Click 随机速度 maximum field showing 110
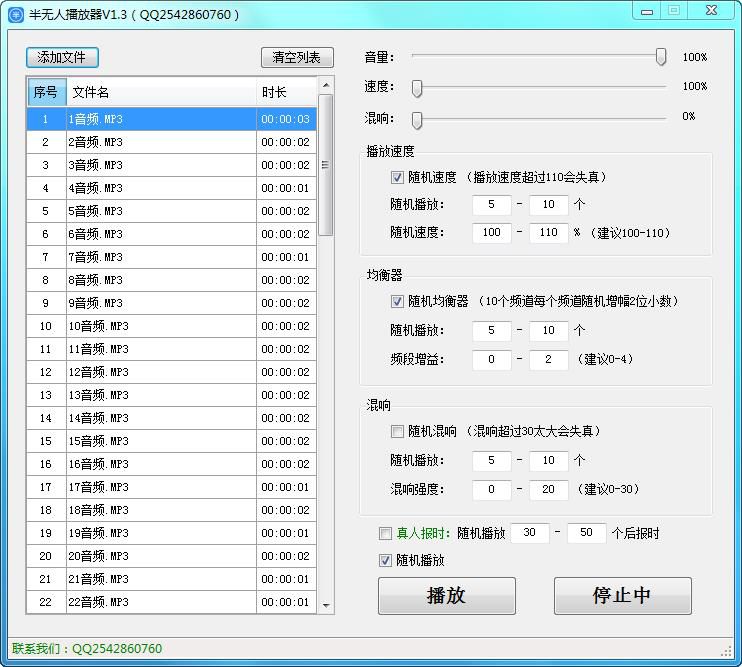This screenshot has width=742, height=667. point(548,232)
